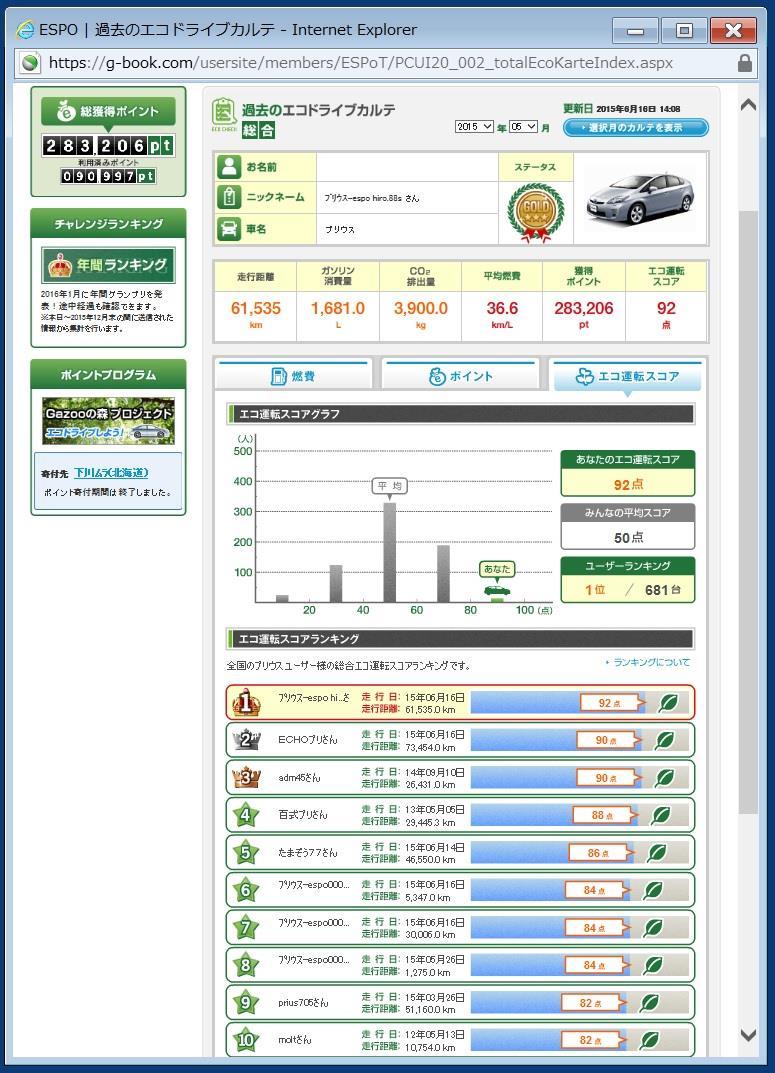Click 選択月のカルテを表示 button

click(635, 128)
